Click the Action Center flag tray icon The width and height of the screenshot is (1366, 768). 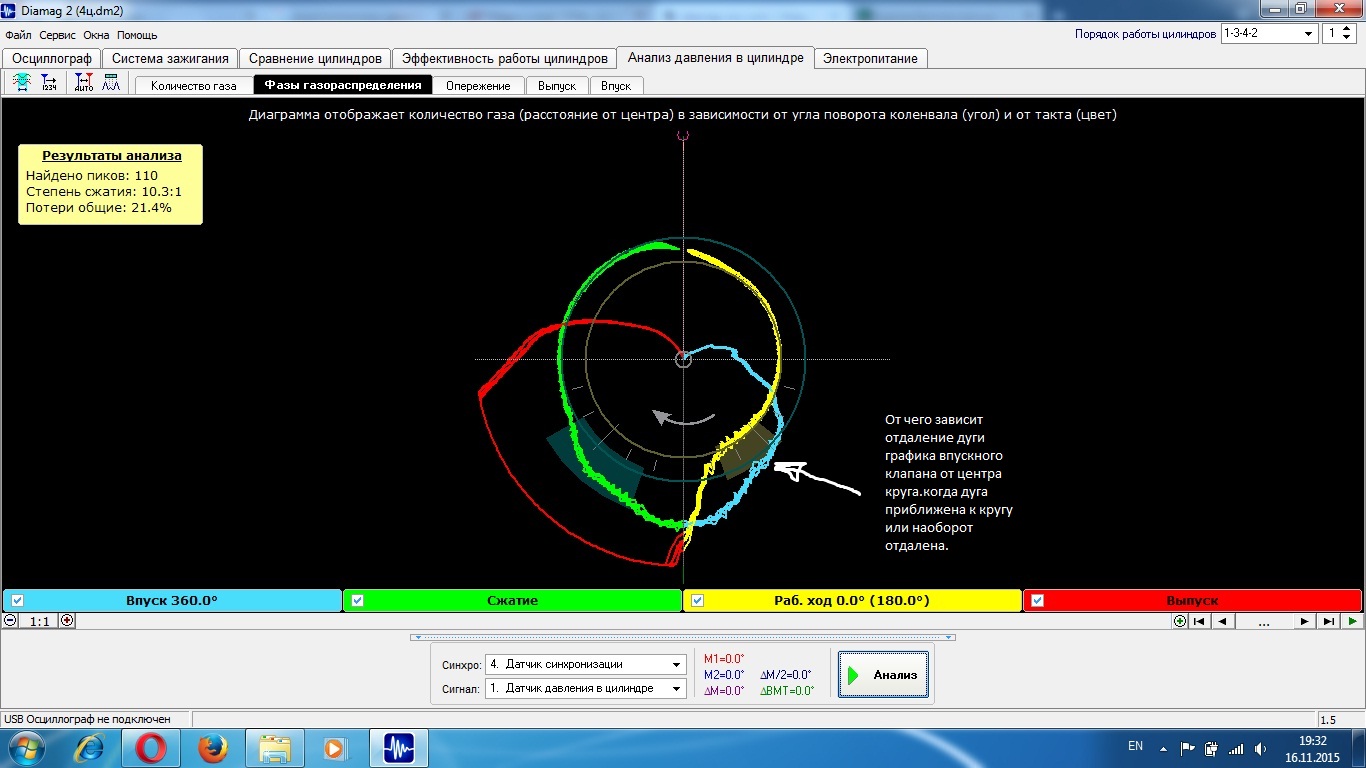[1188, 747]
